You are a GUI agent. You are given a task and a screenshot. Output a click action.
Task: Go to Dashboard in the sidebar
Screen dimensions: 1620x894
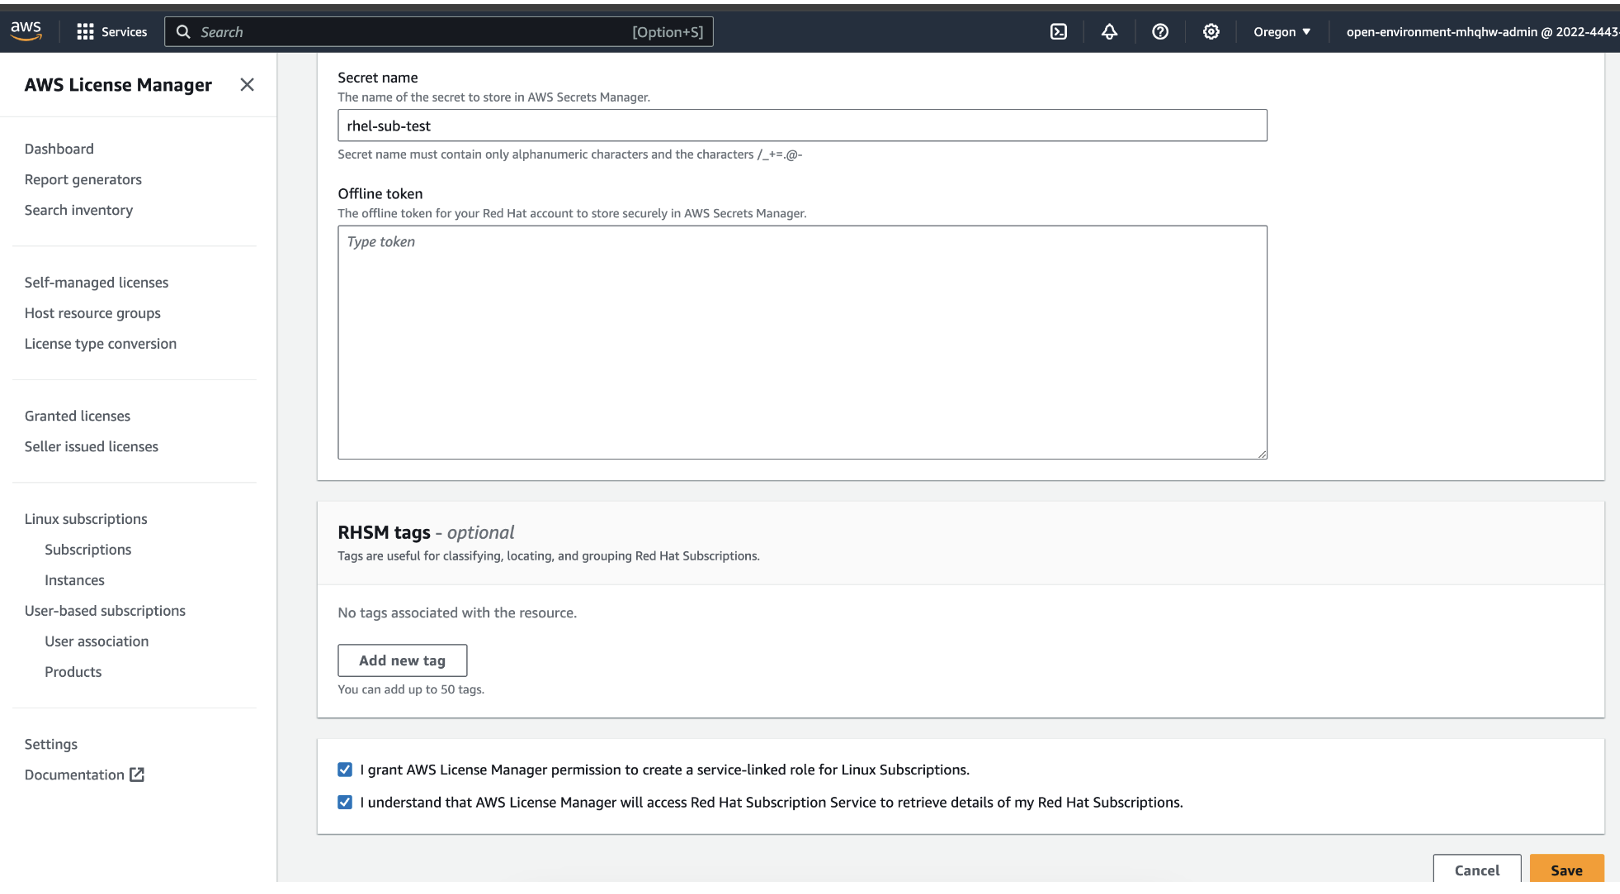click(59, 149)
